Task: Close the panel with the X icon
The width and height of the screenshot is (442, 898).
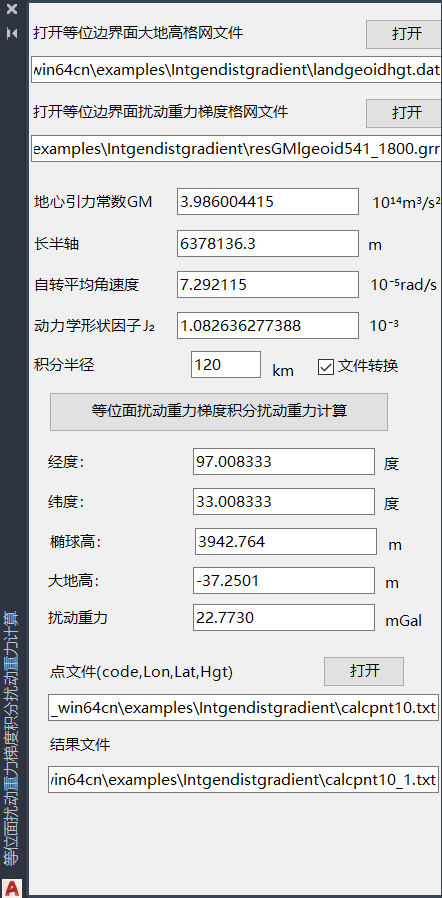Action: 12,9
